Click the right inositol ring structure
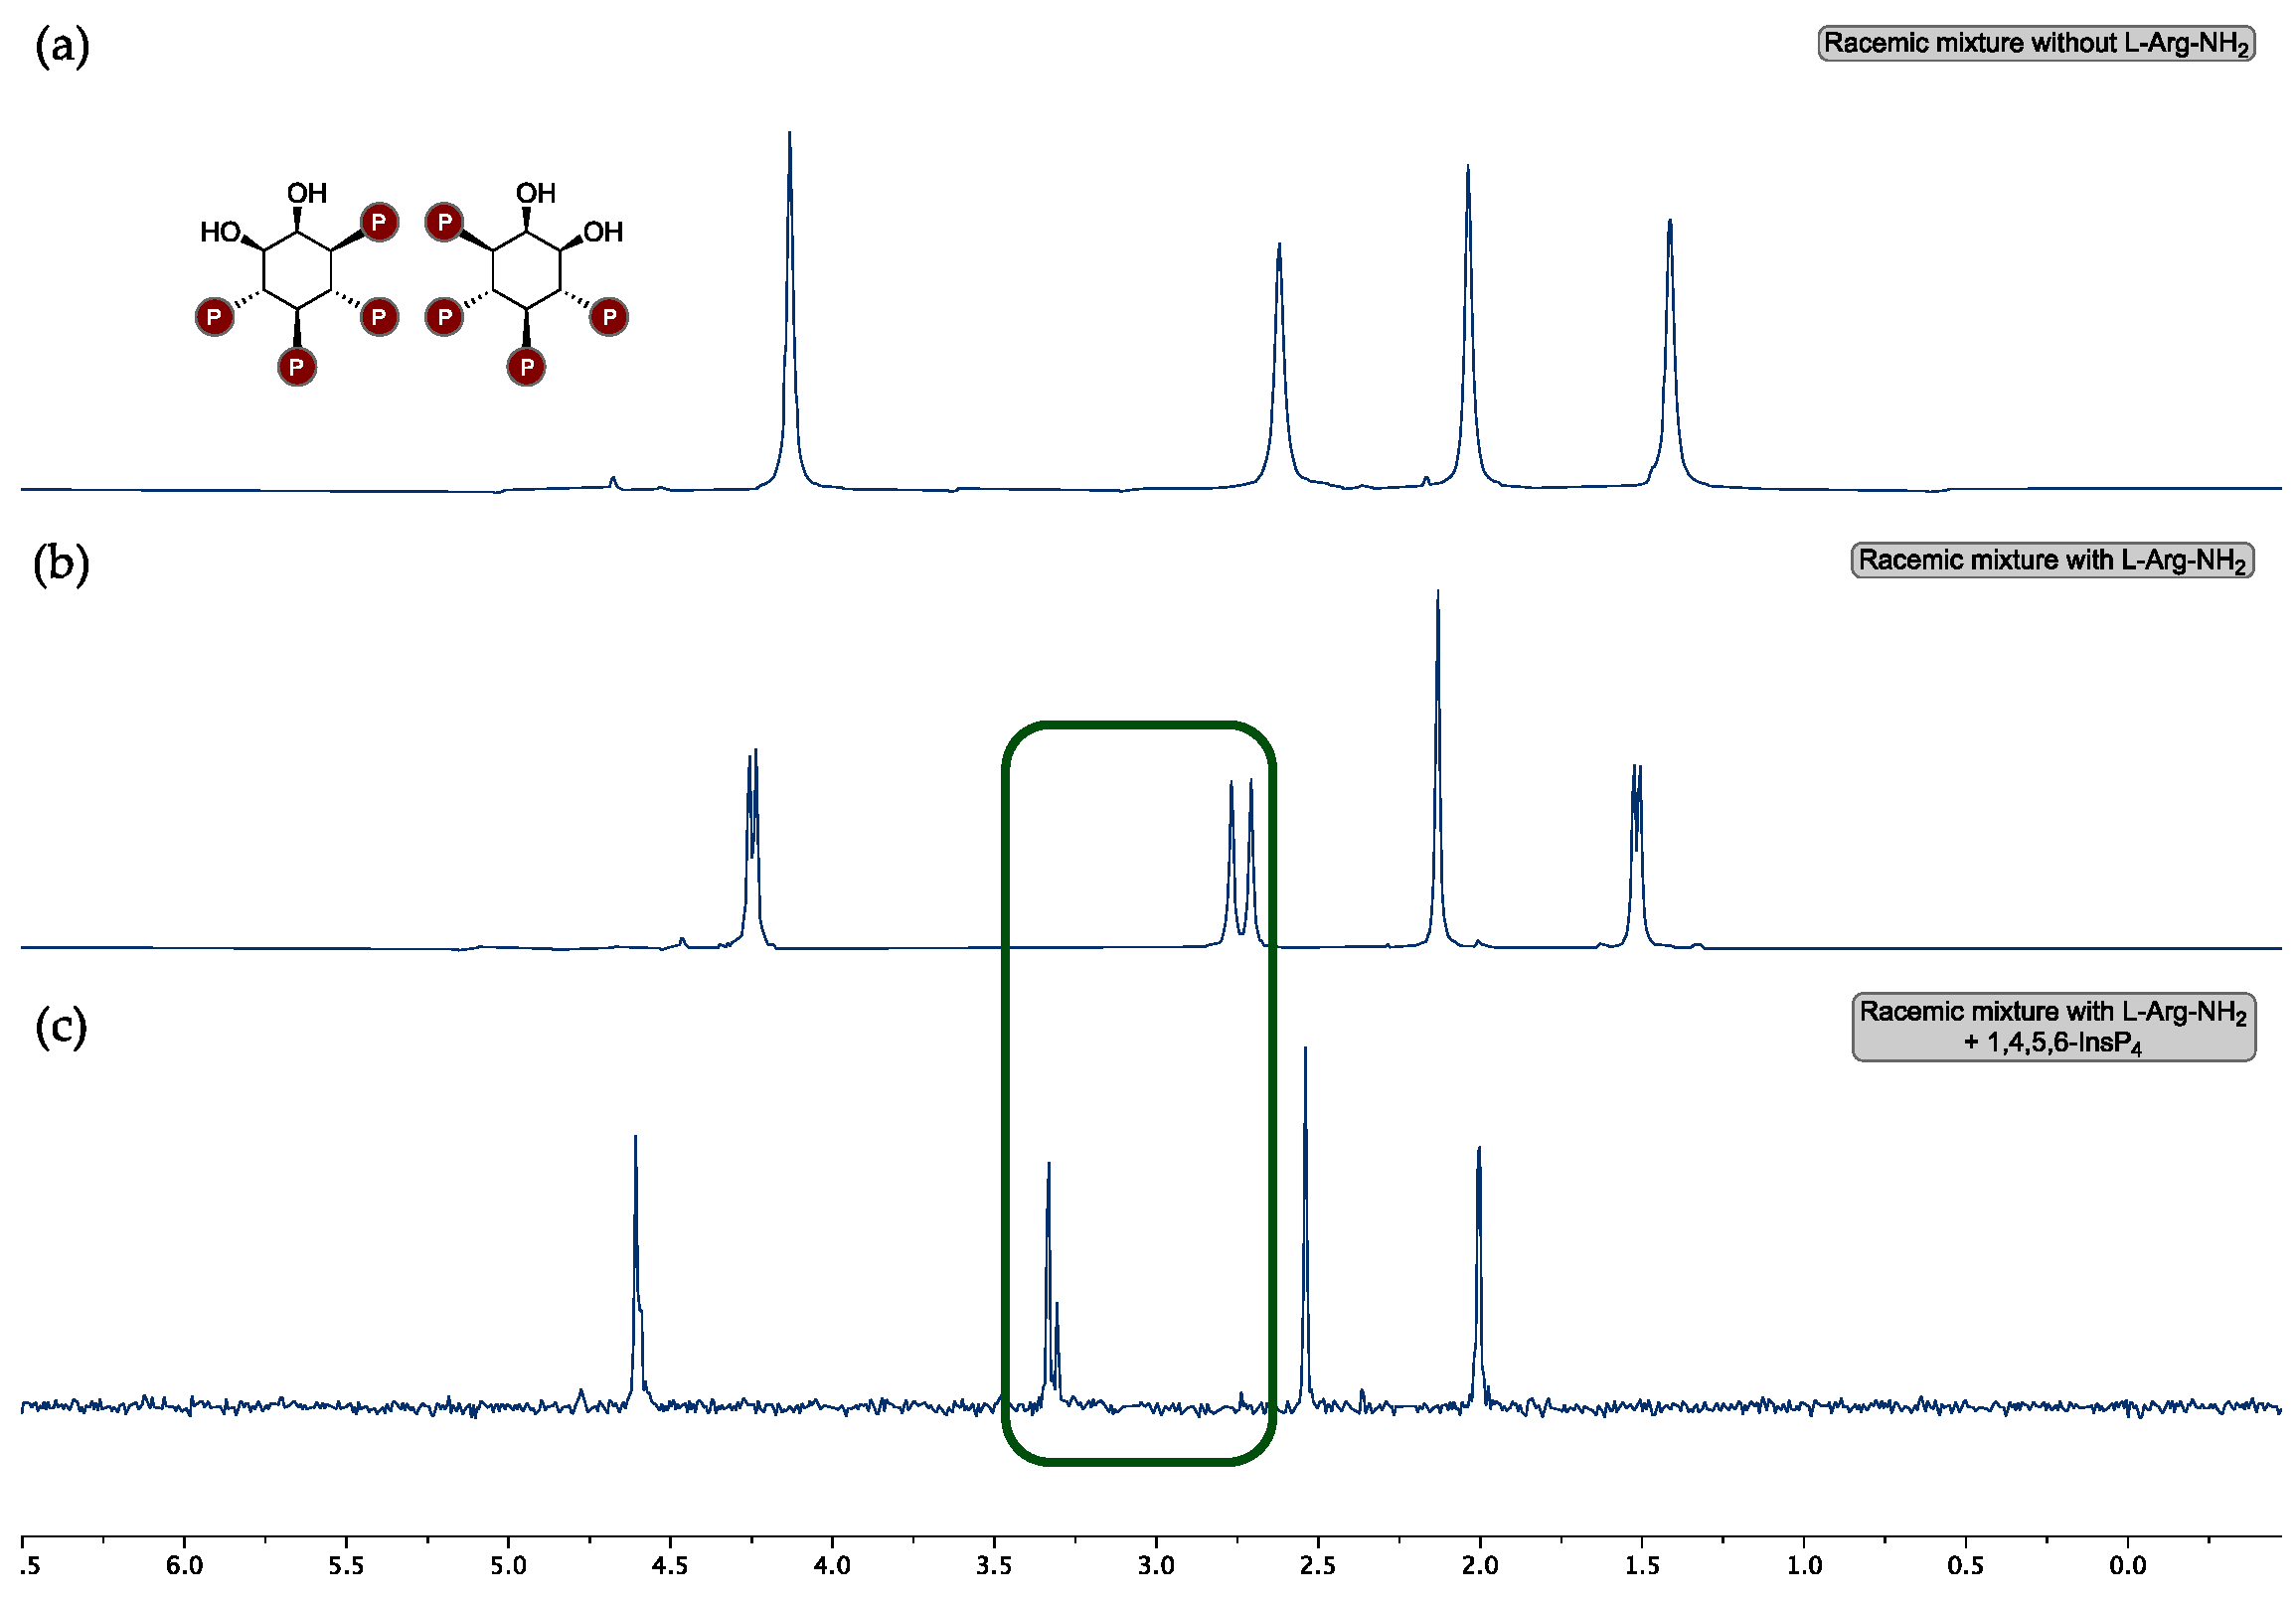The image size is (2296, 1605). (x=527, y=270)
